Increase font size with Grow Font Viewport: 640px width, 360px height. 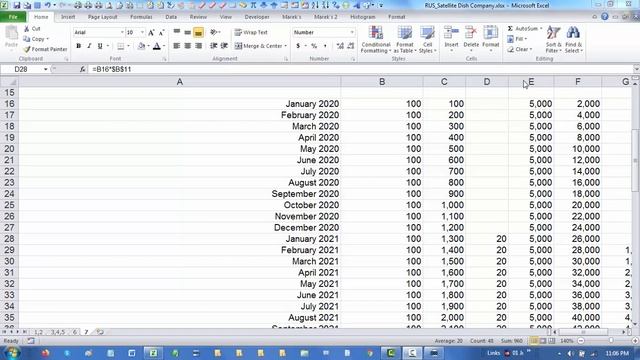click(151, 32)
